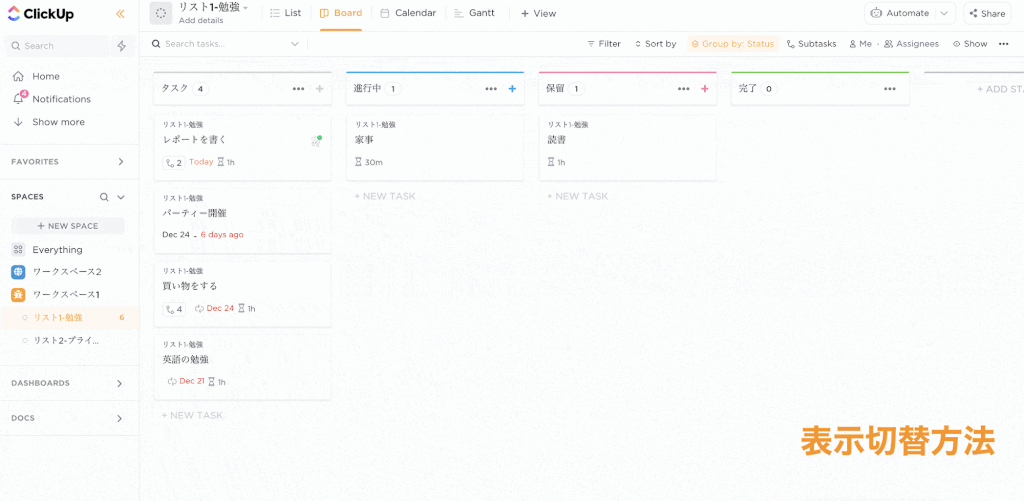Expand the Favorites section
Image resolution: width=1024 pixels, height=501 pixels.
[120, 162]
